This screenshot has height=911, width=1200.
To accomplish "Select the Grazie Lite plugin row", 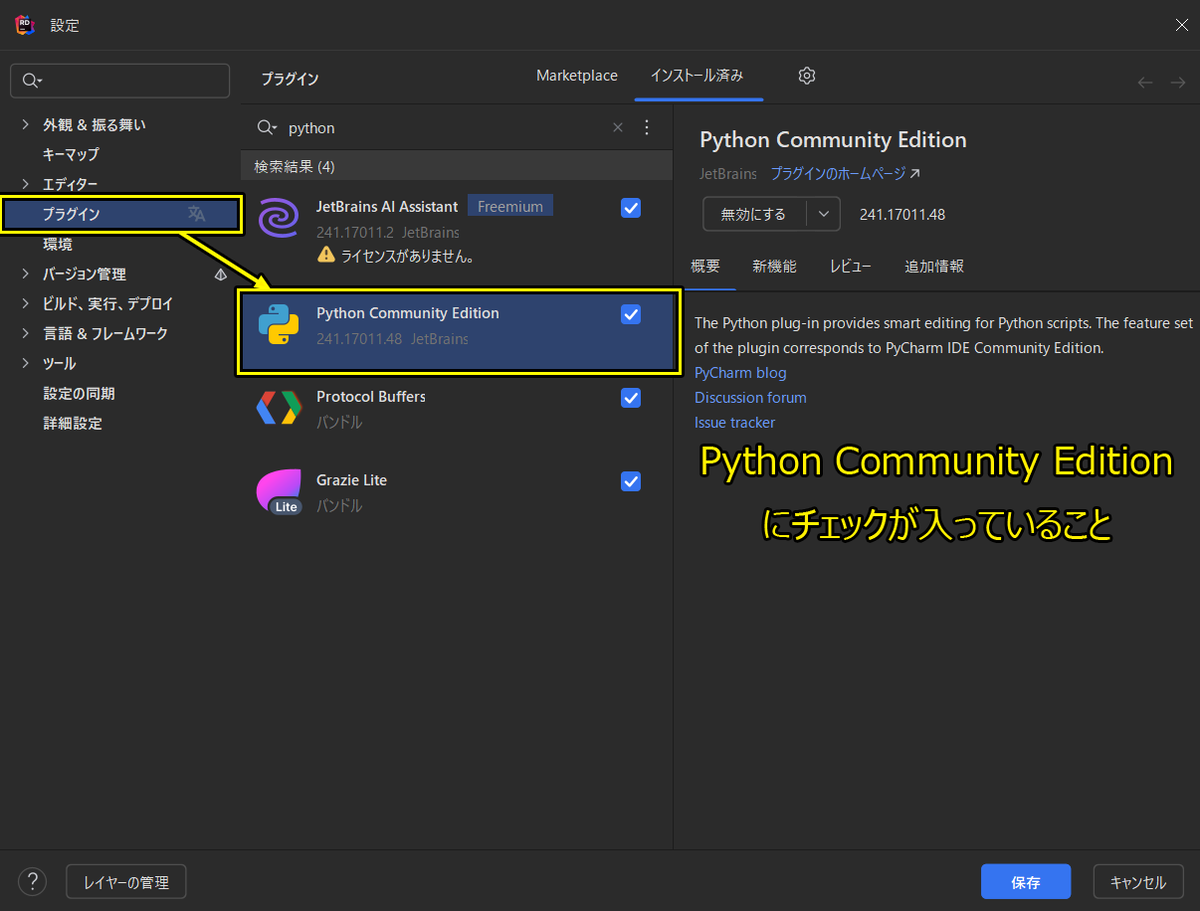I will [x=457, y=492].
